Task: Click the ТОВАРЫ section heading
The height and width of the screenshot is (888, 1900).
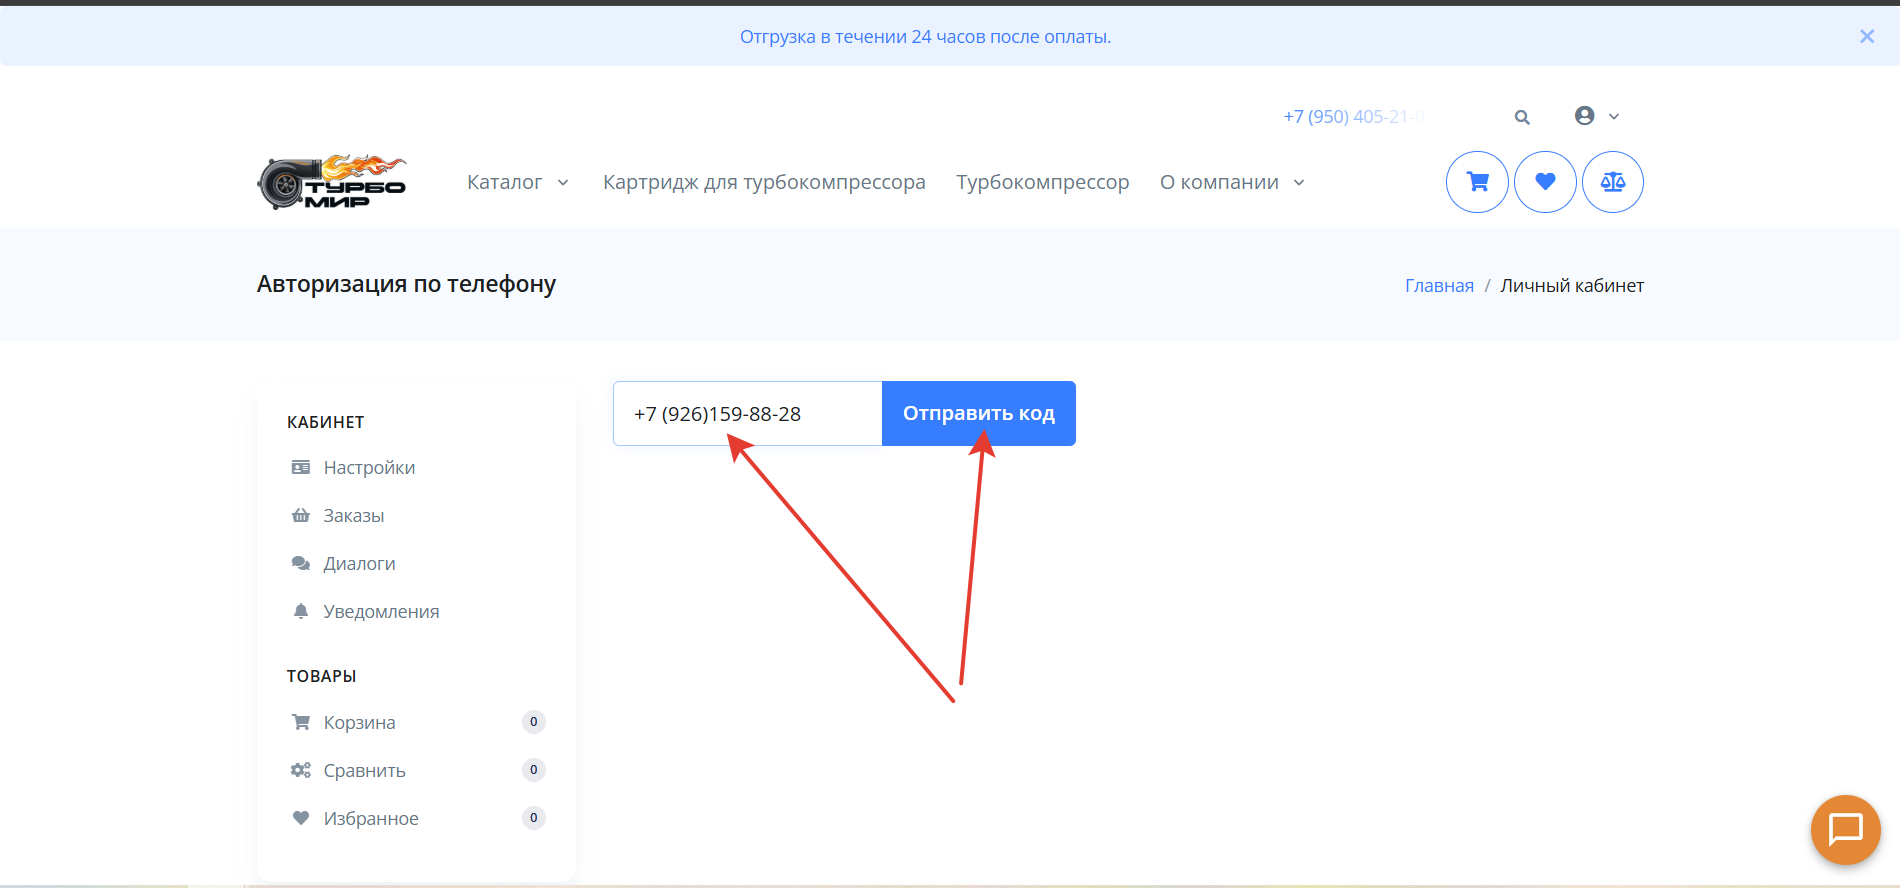Action: point(321,676)
